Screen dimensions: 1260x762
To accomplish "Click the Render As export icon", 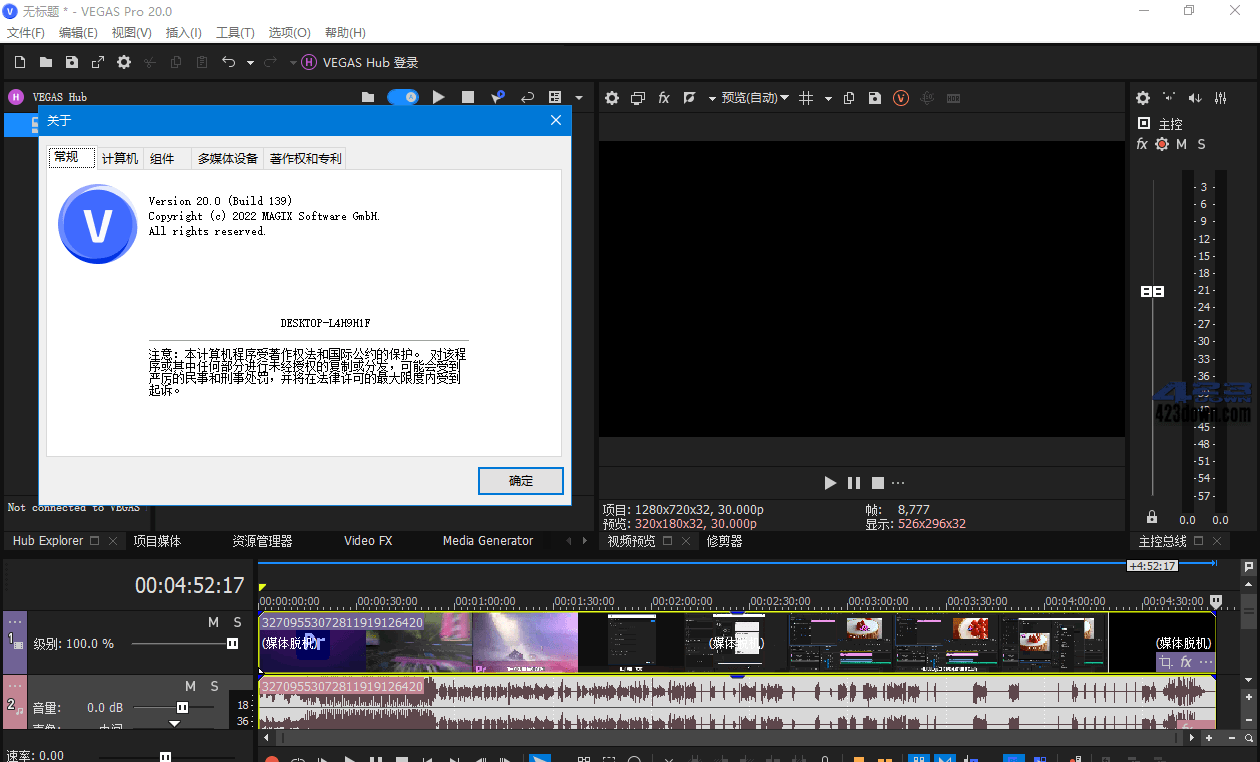I will click(x=97, y=62).
